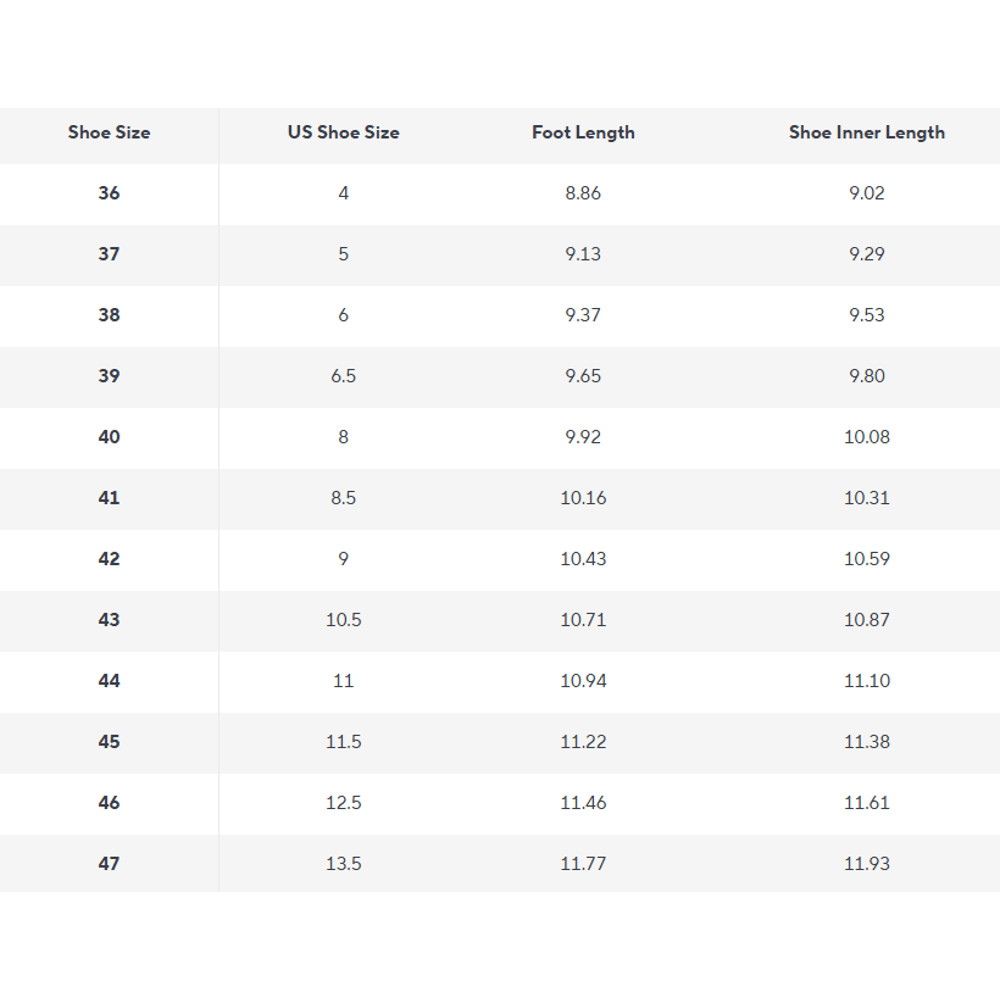1000x1000 pixels.
Task: Click shoe size 40 cell
Action: click(109, 437)
